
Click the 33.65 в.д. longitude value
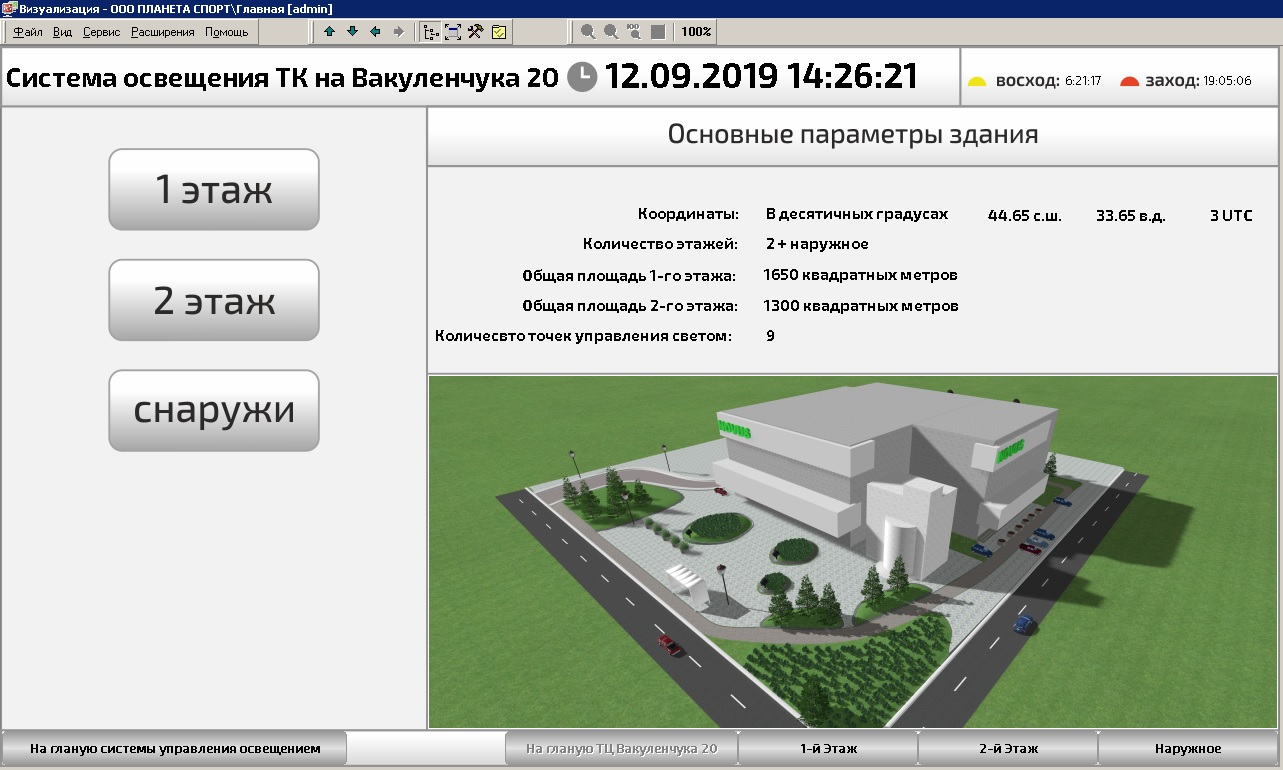(1131, 215)
